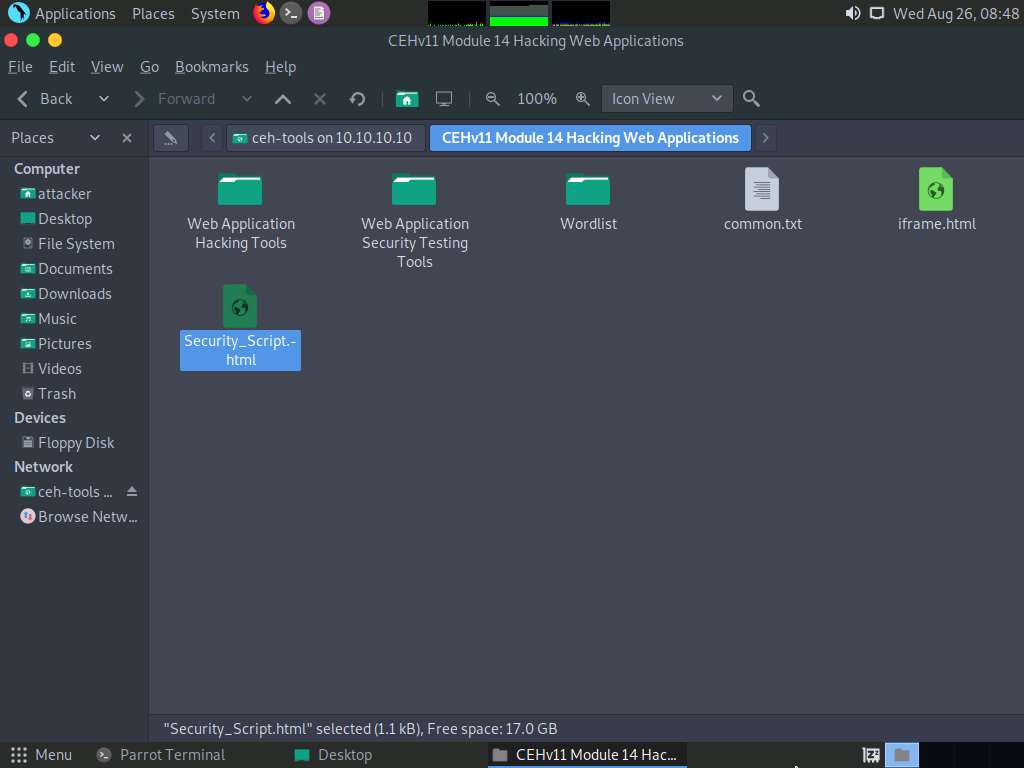Open the Icon View dropdown
This screenshot has width=1024, height=768.
[666, 98]
